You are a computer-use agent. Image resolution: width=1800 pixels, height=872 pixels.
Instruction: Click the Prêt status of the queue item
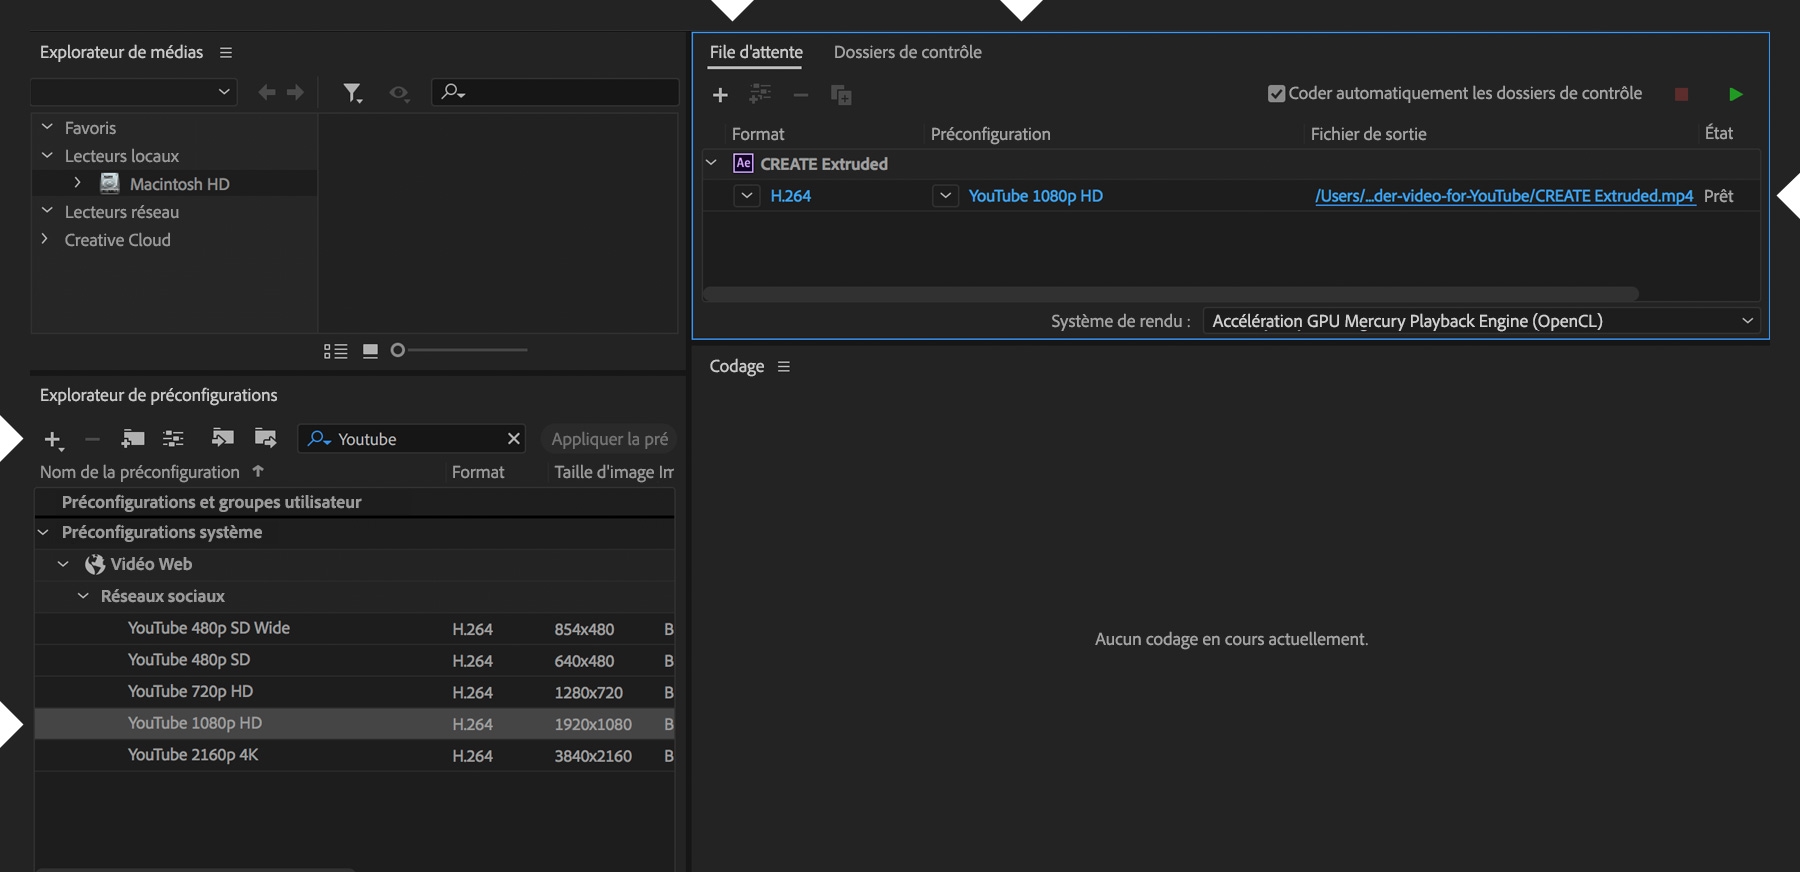tap(1718, 196)
